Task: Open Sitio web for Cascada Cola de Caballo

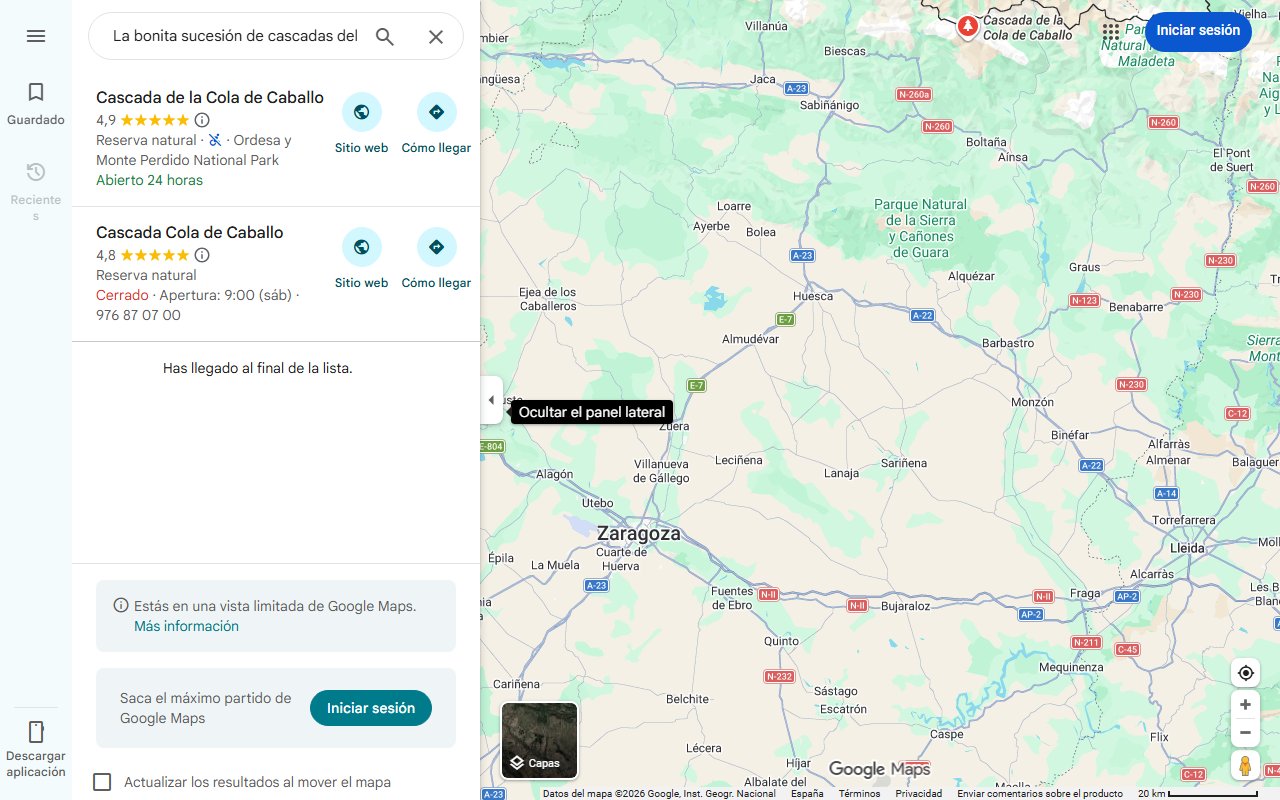Action: (x=361, y=258)
